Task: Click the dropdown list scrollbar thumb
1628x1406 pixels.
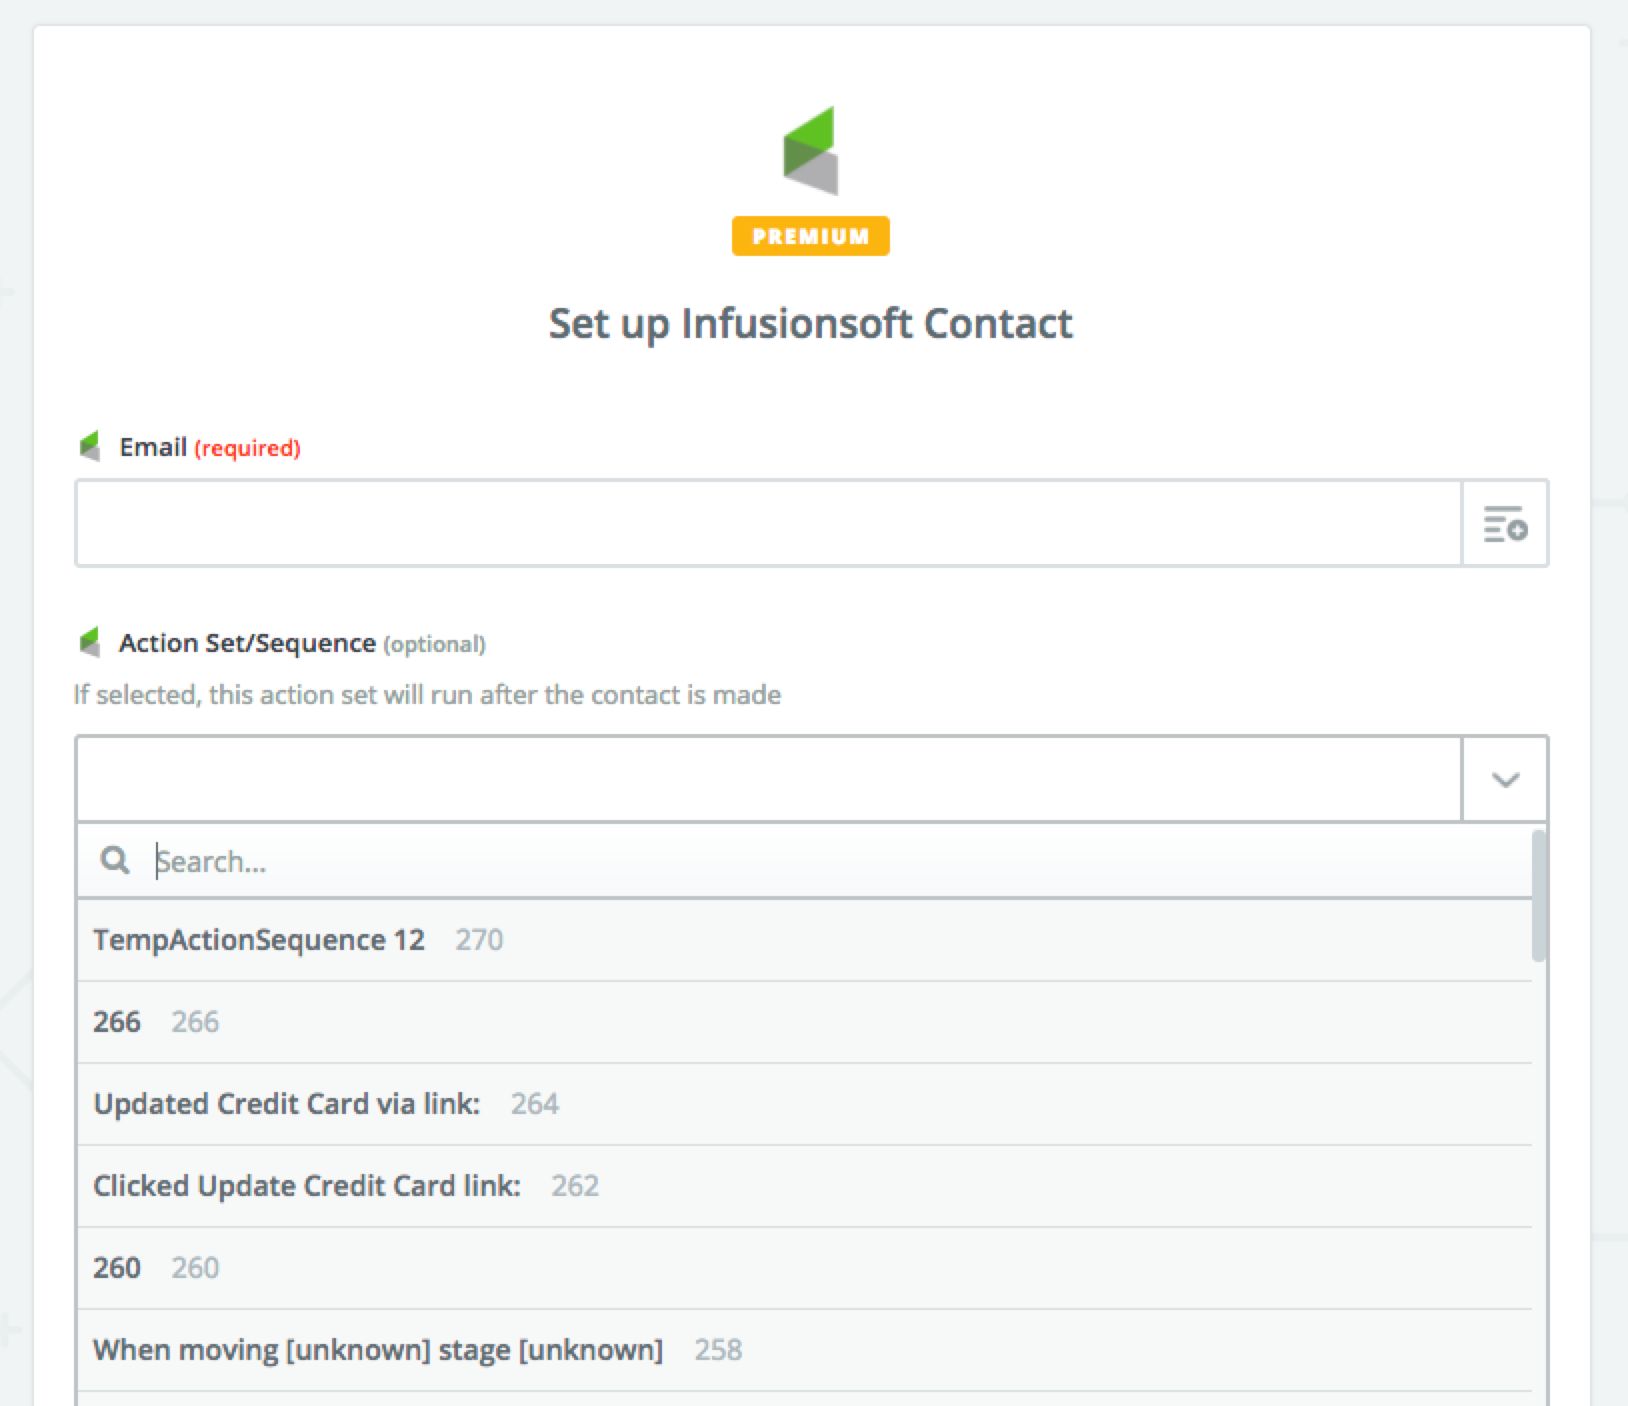Action: coord(1538,895)
